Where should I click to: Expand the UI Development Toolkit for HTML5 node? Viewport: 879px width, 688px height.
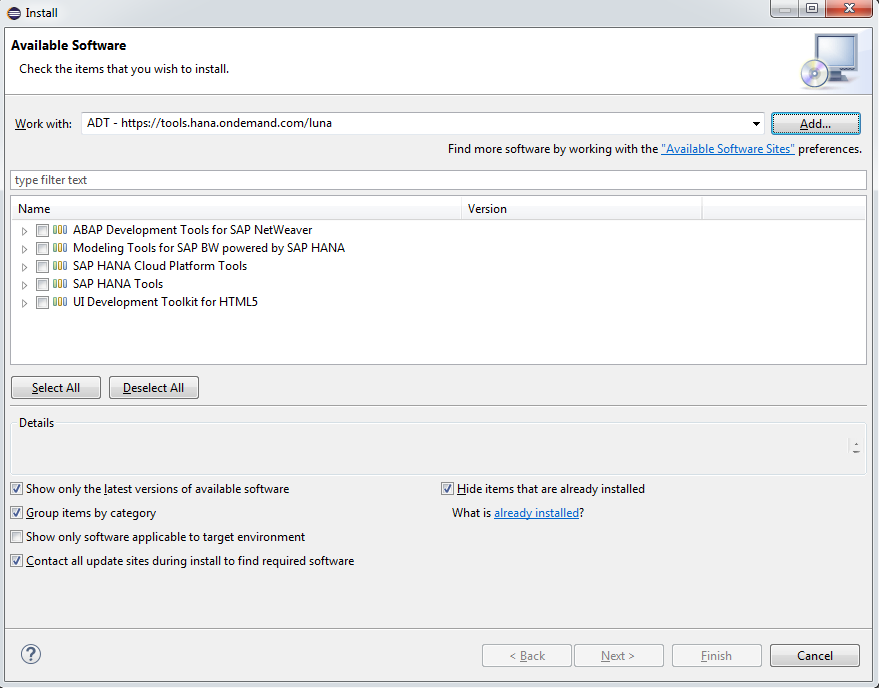(24, 303)
